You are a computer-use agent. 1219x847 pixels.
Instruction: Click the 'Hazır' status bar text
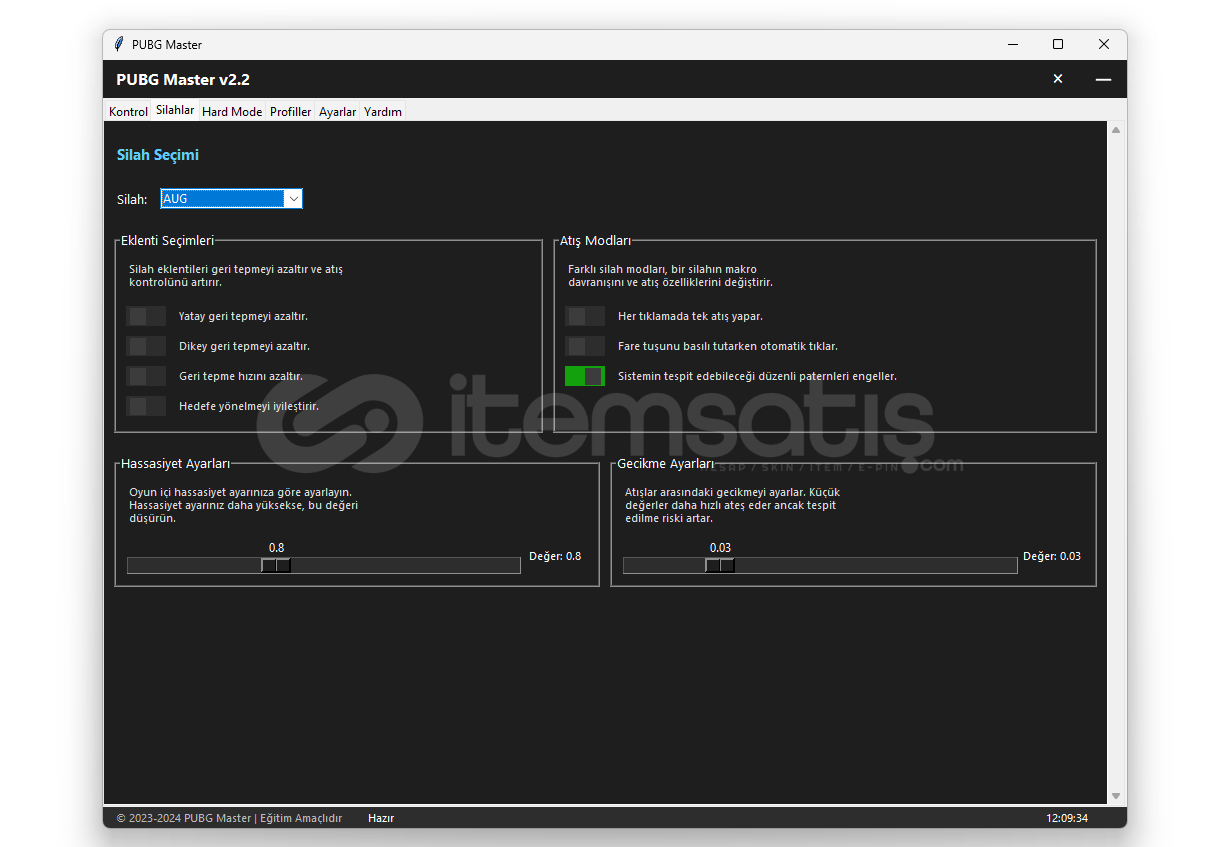(x=381, y=818)
